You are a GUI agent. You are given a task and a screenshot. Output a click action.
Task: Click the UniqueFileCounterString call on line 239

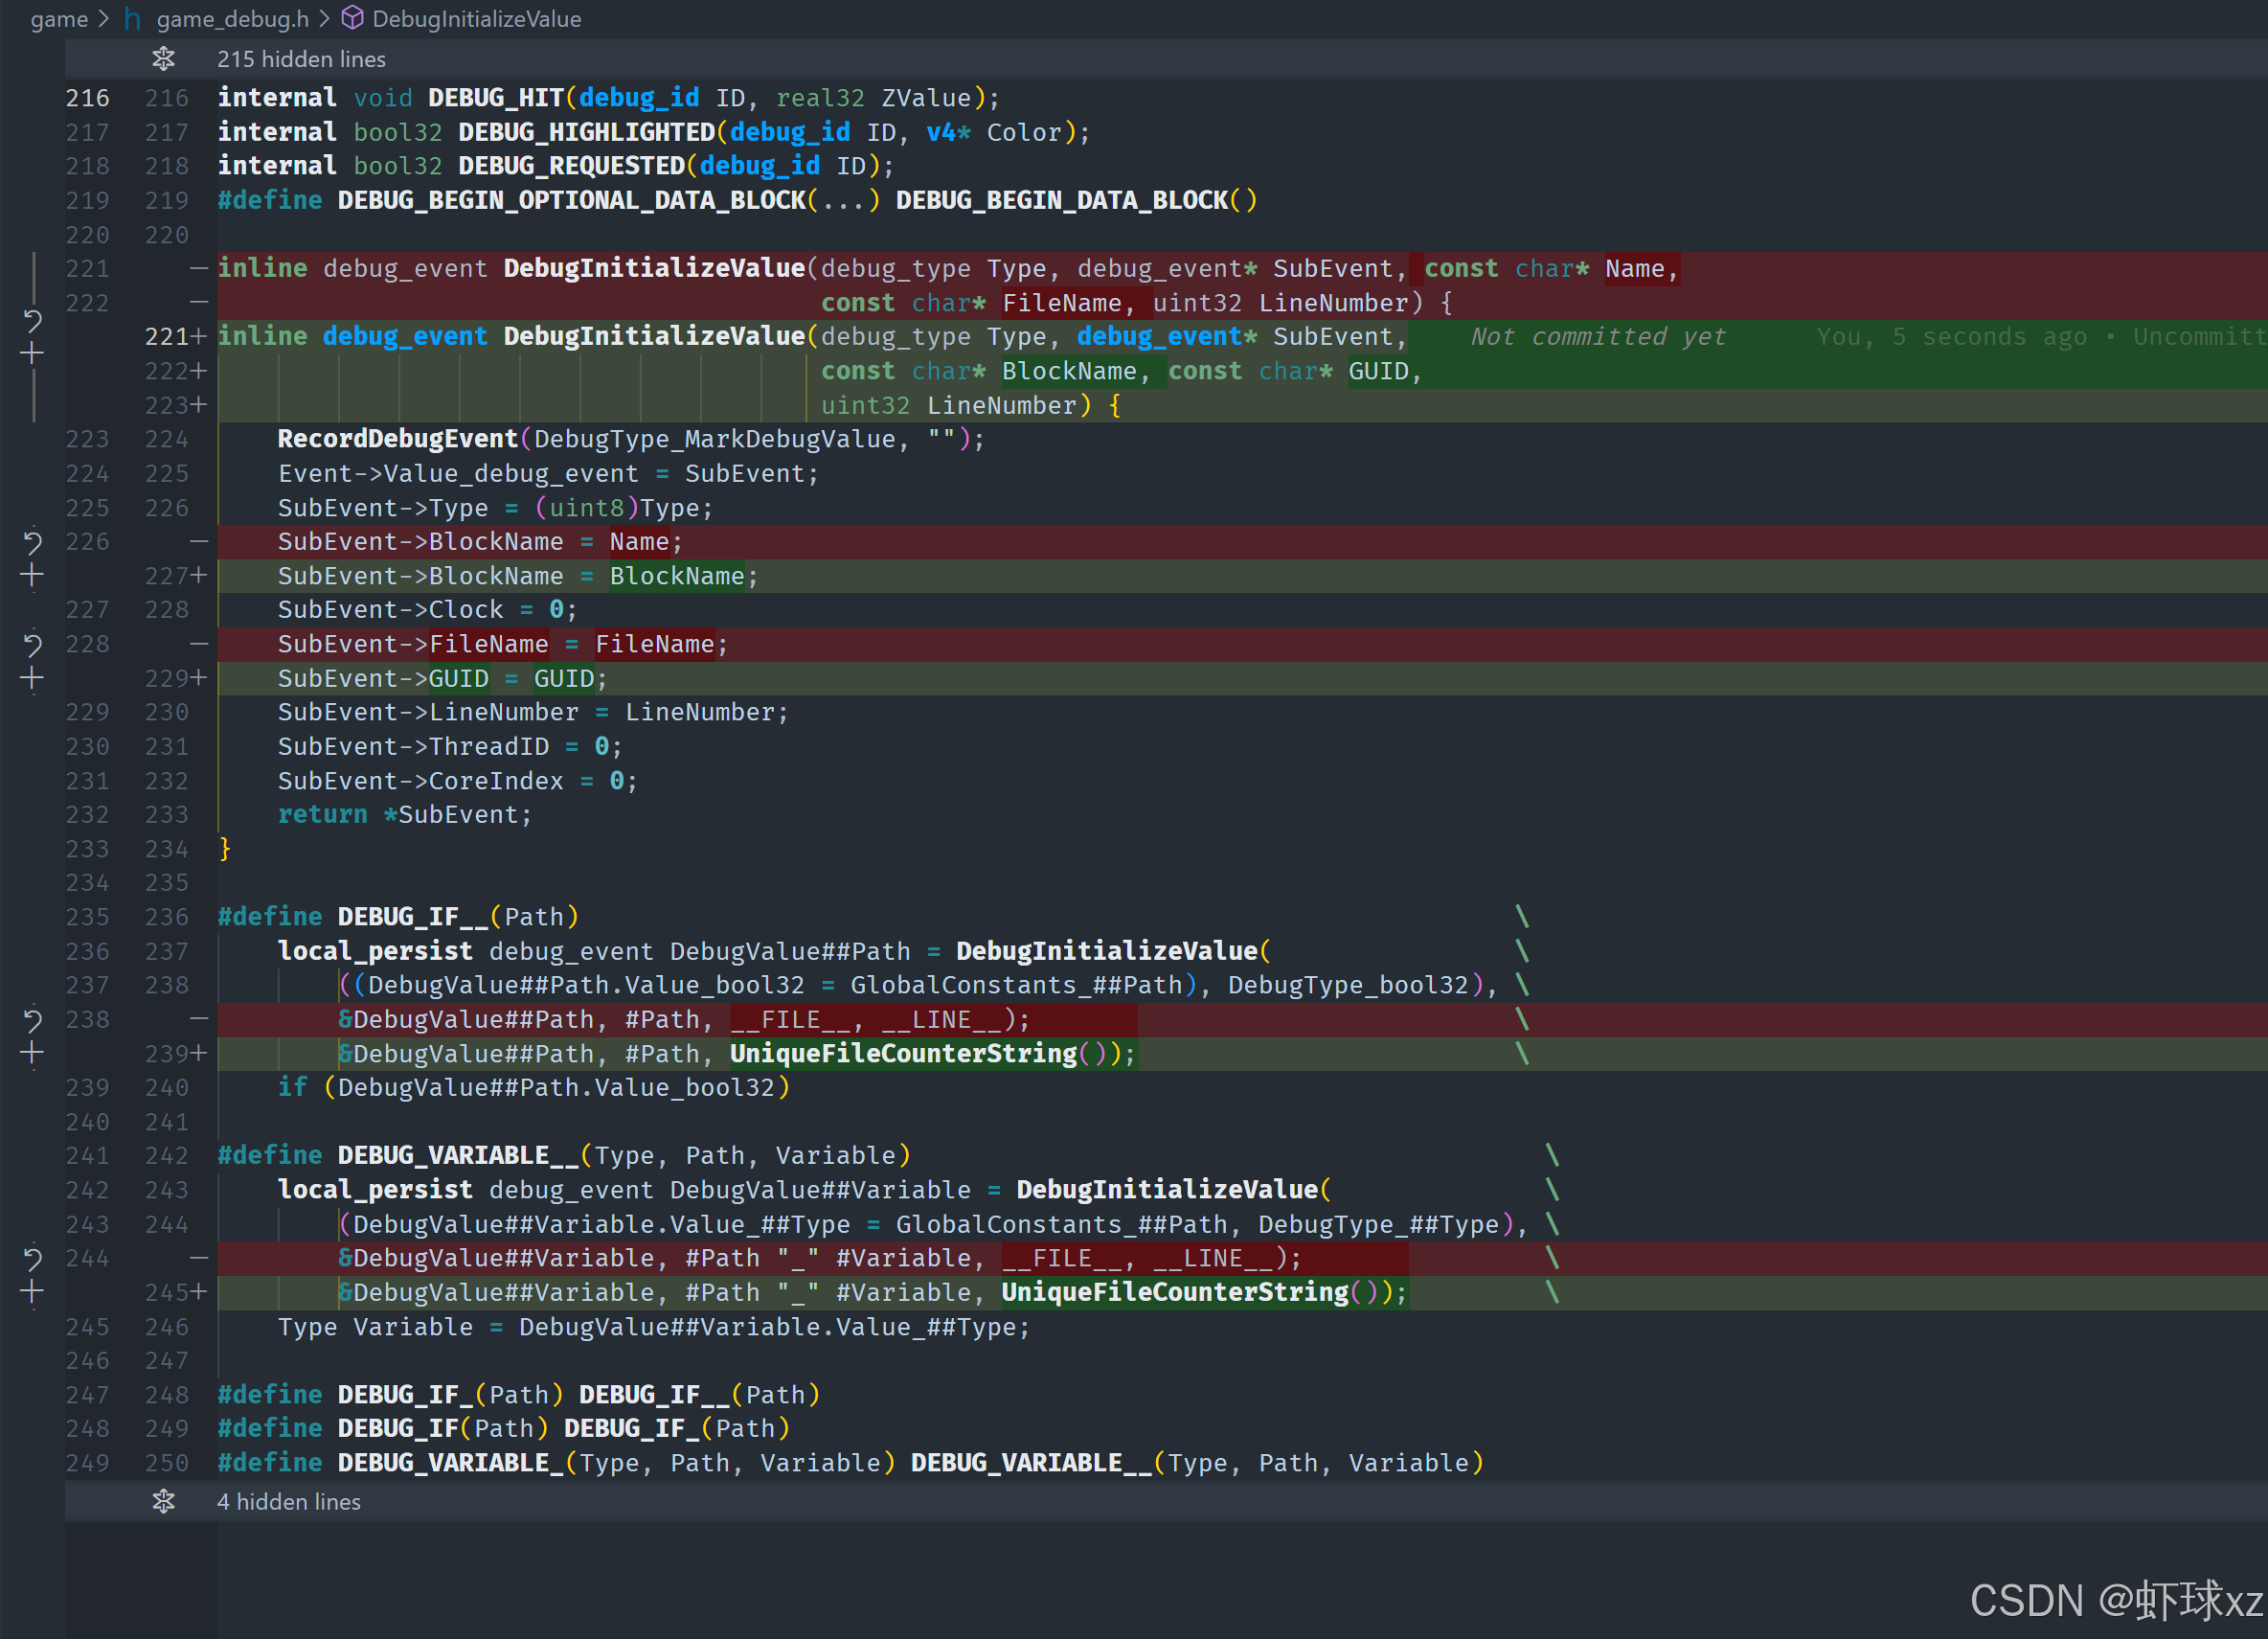[x=903, y=1053]
